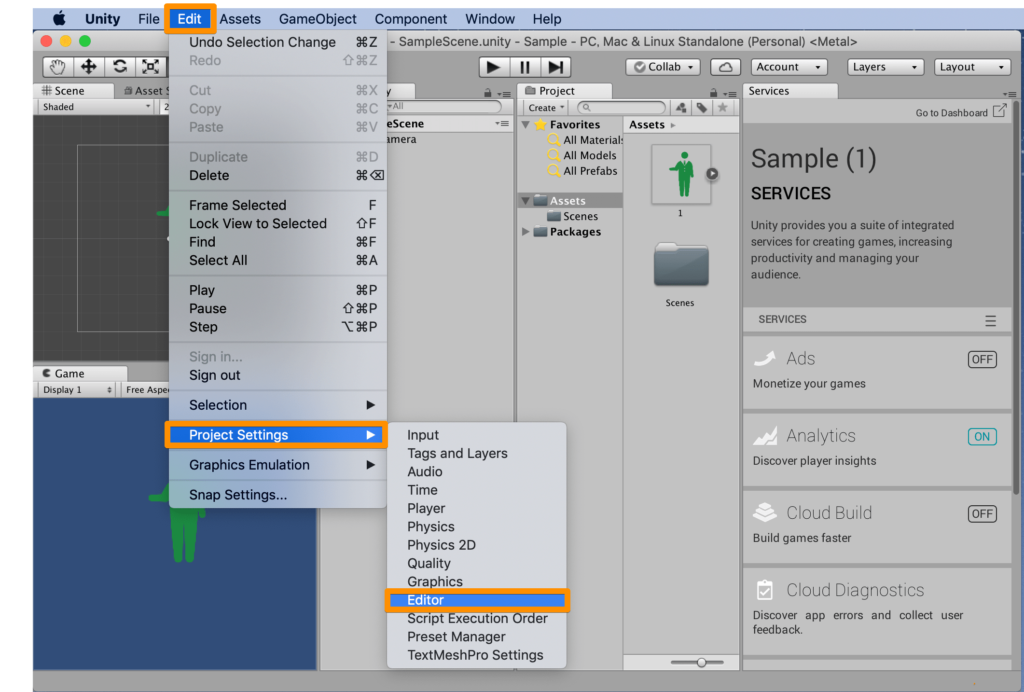Image resolution: width=1024 pixels, height=692 pixels.
Task: Select the Scenes folder thumbnail in Assets
Action: [x=680, y=264]
